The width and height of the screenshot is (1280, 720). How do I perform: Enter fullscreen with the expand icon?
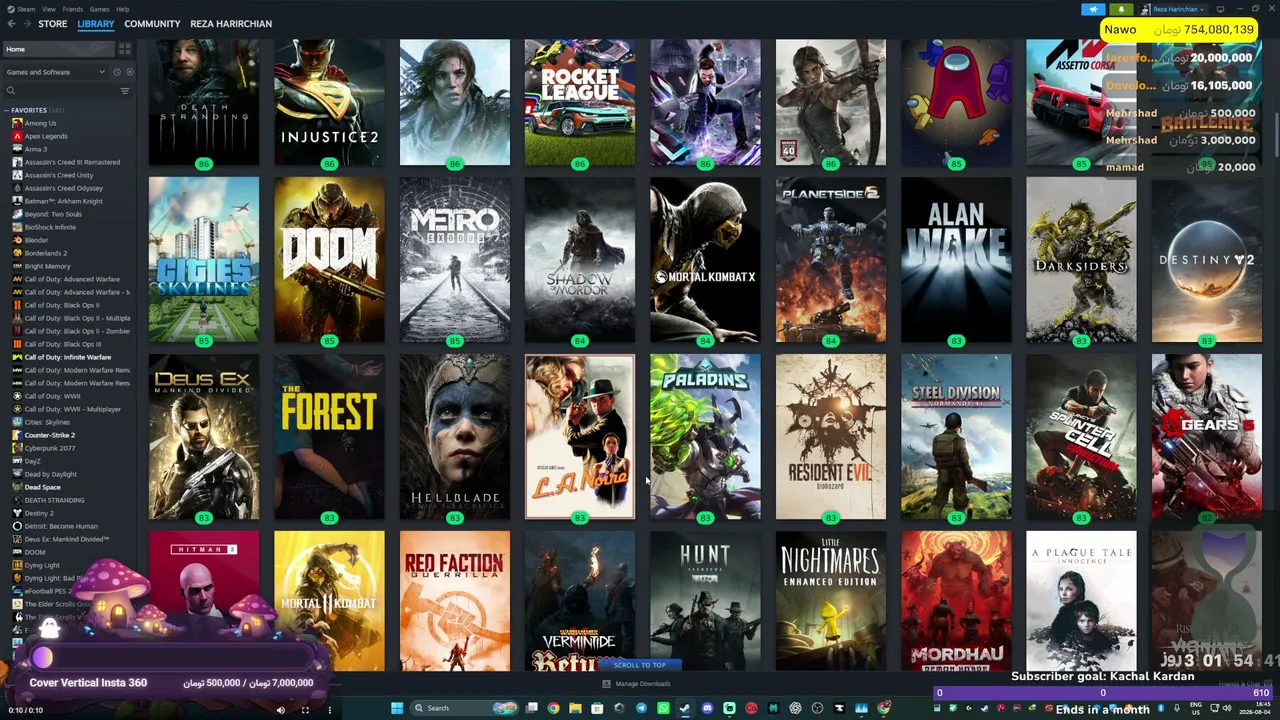point(305,710)
